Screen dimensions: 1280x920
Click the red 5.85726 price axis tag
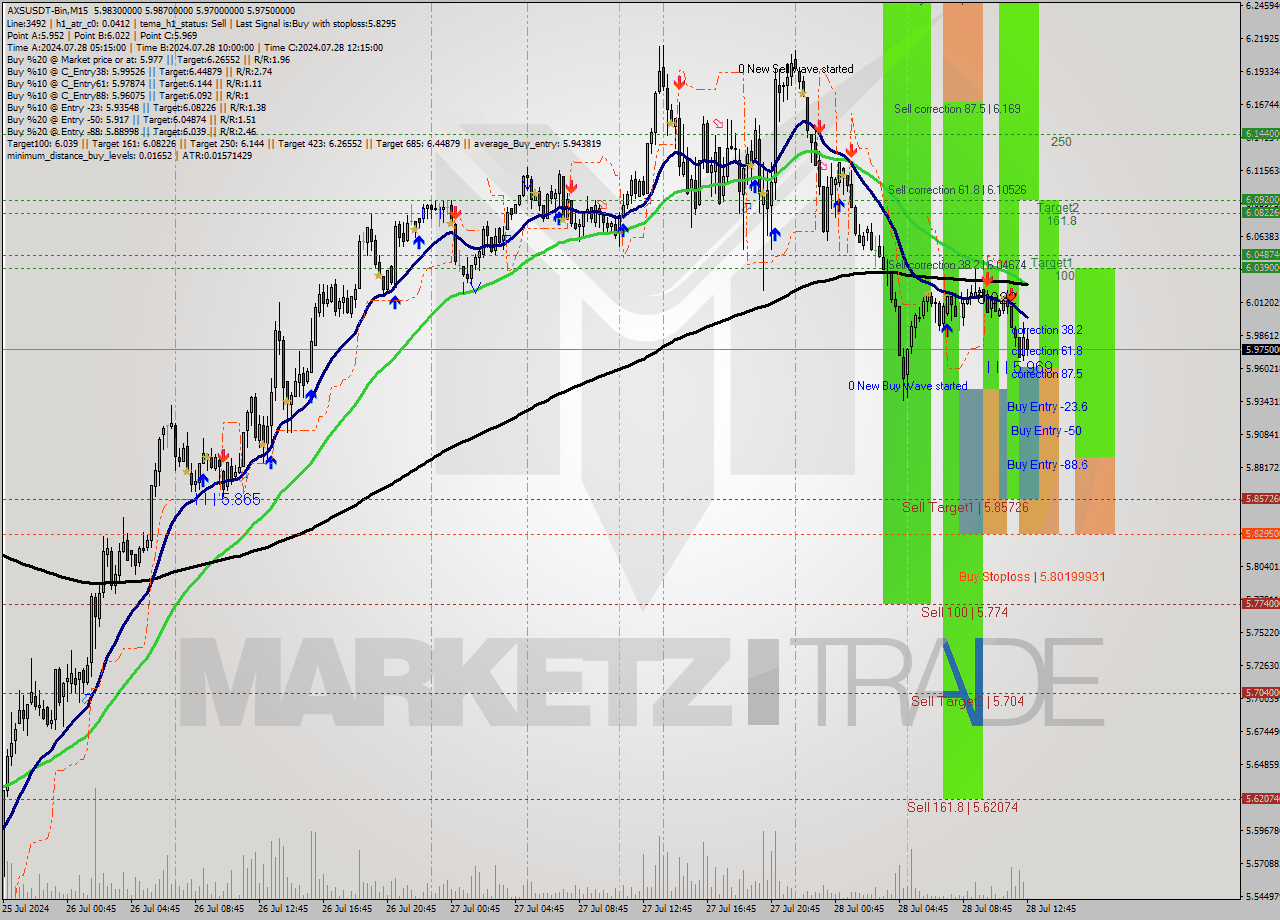(1260, 498)
